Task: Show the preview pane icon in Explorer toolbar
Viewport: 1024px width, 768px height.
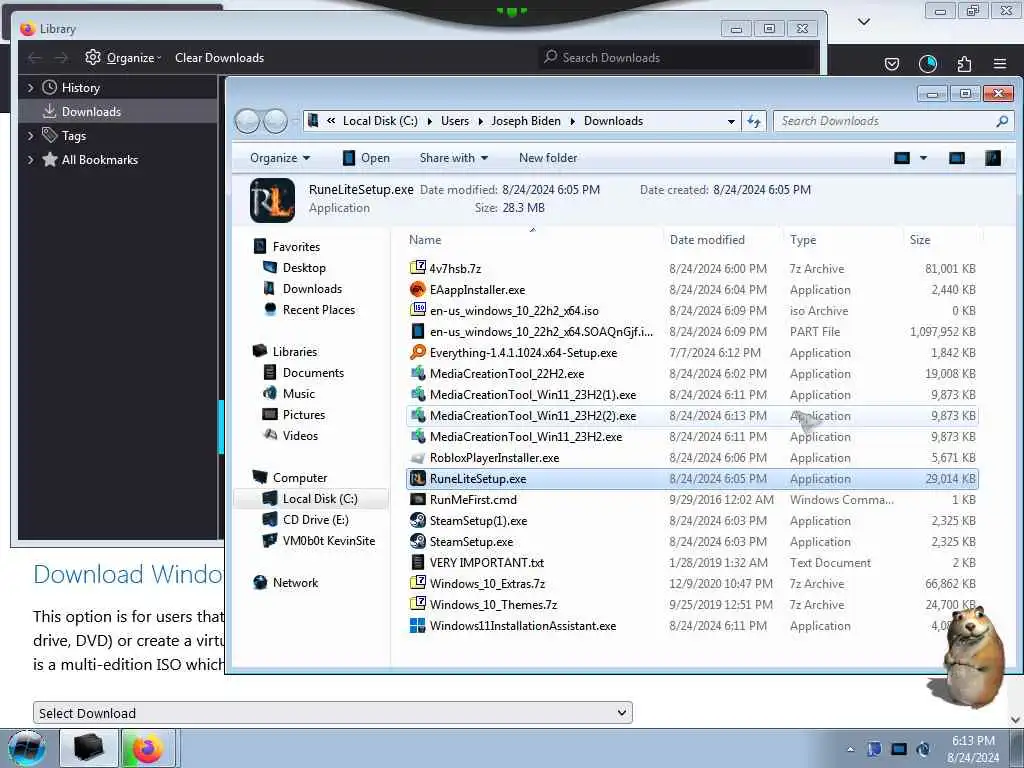Action: (957, 158)
